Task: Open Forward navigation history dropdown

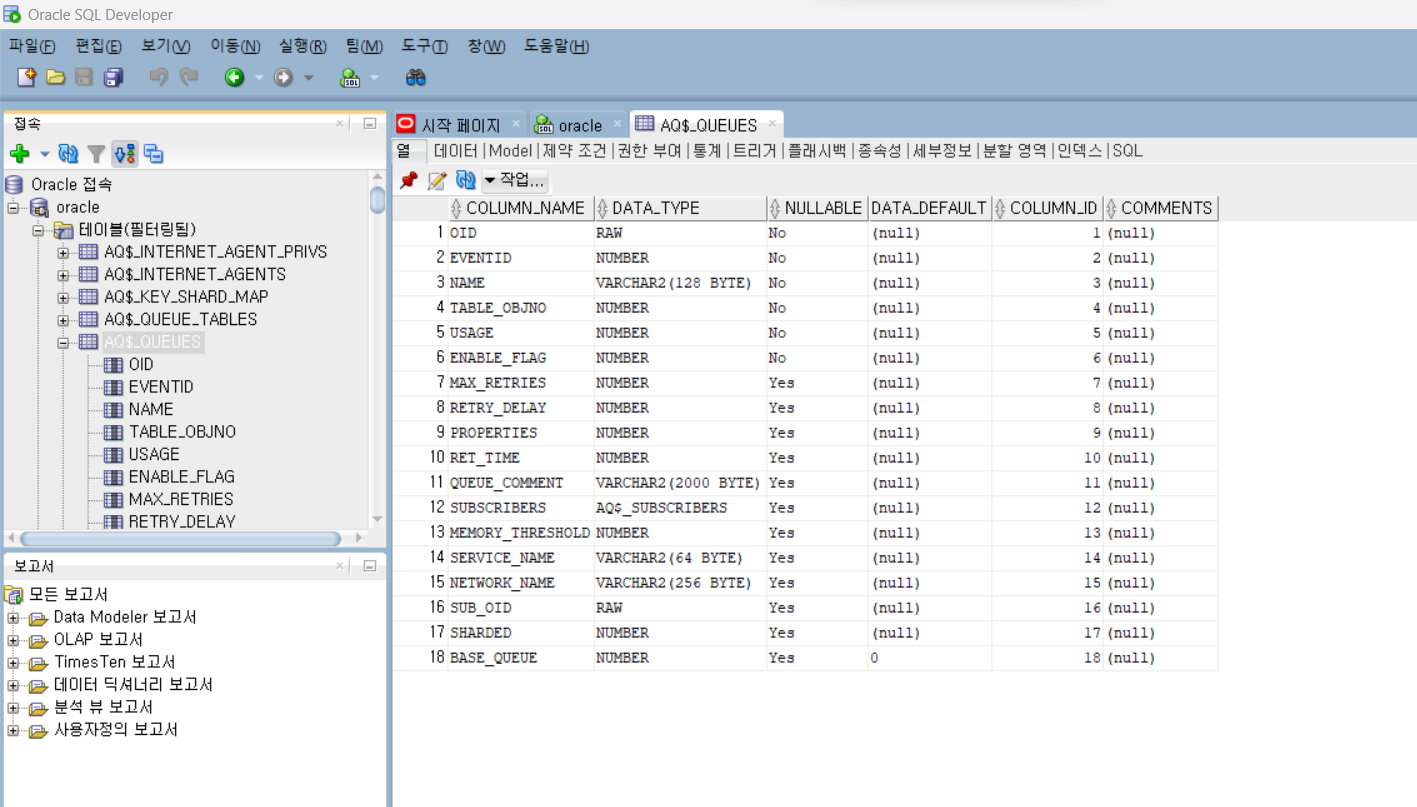Action: 308,78
